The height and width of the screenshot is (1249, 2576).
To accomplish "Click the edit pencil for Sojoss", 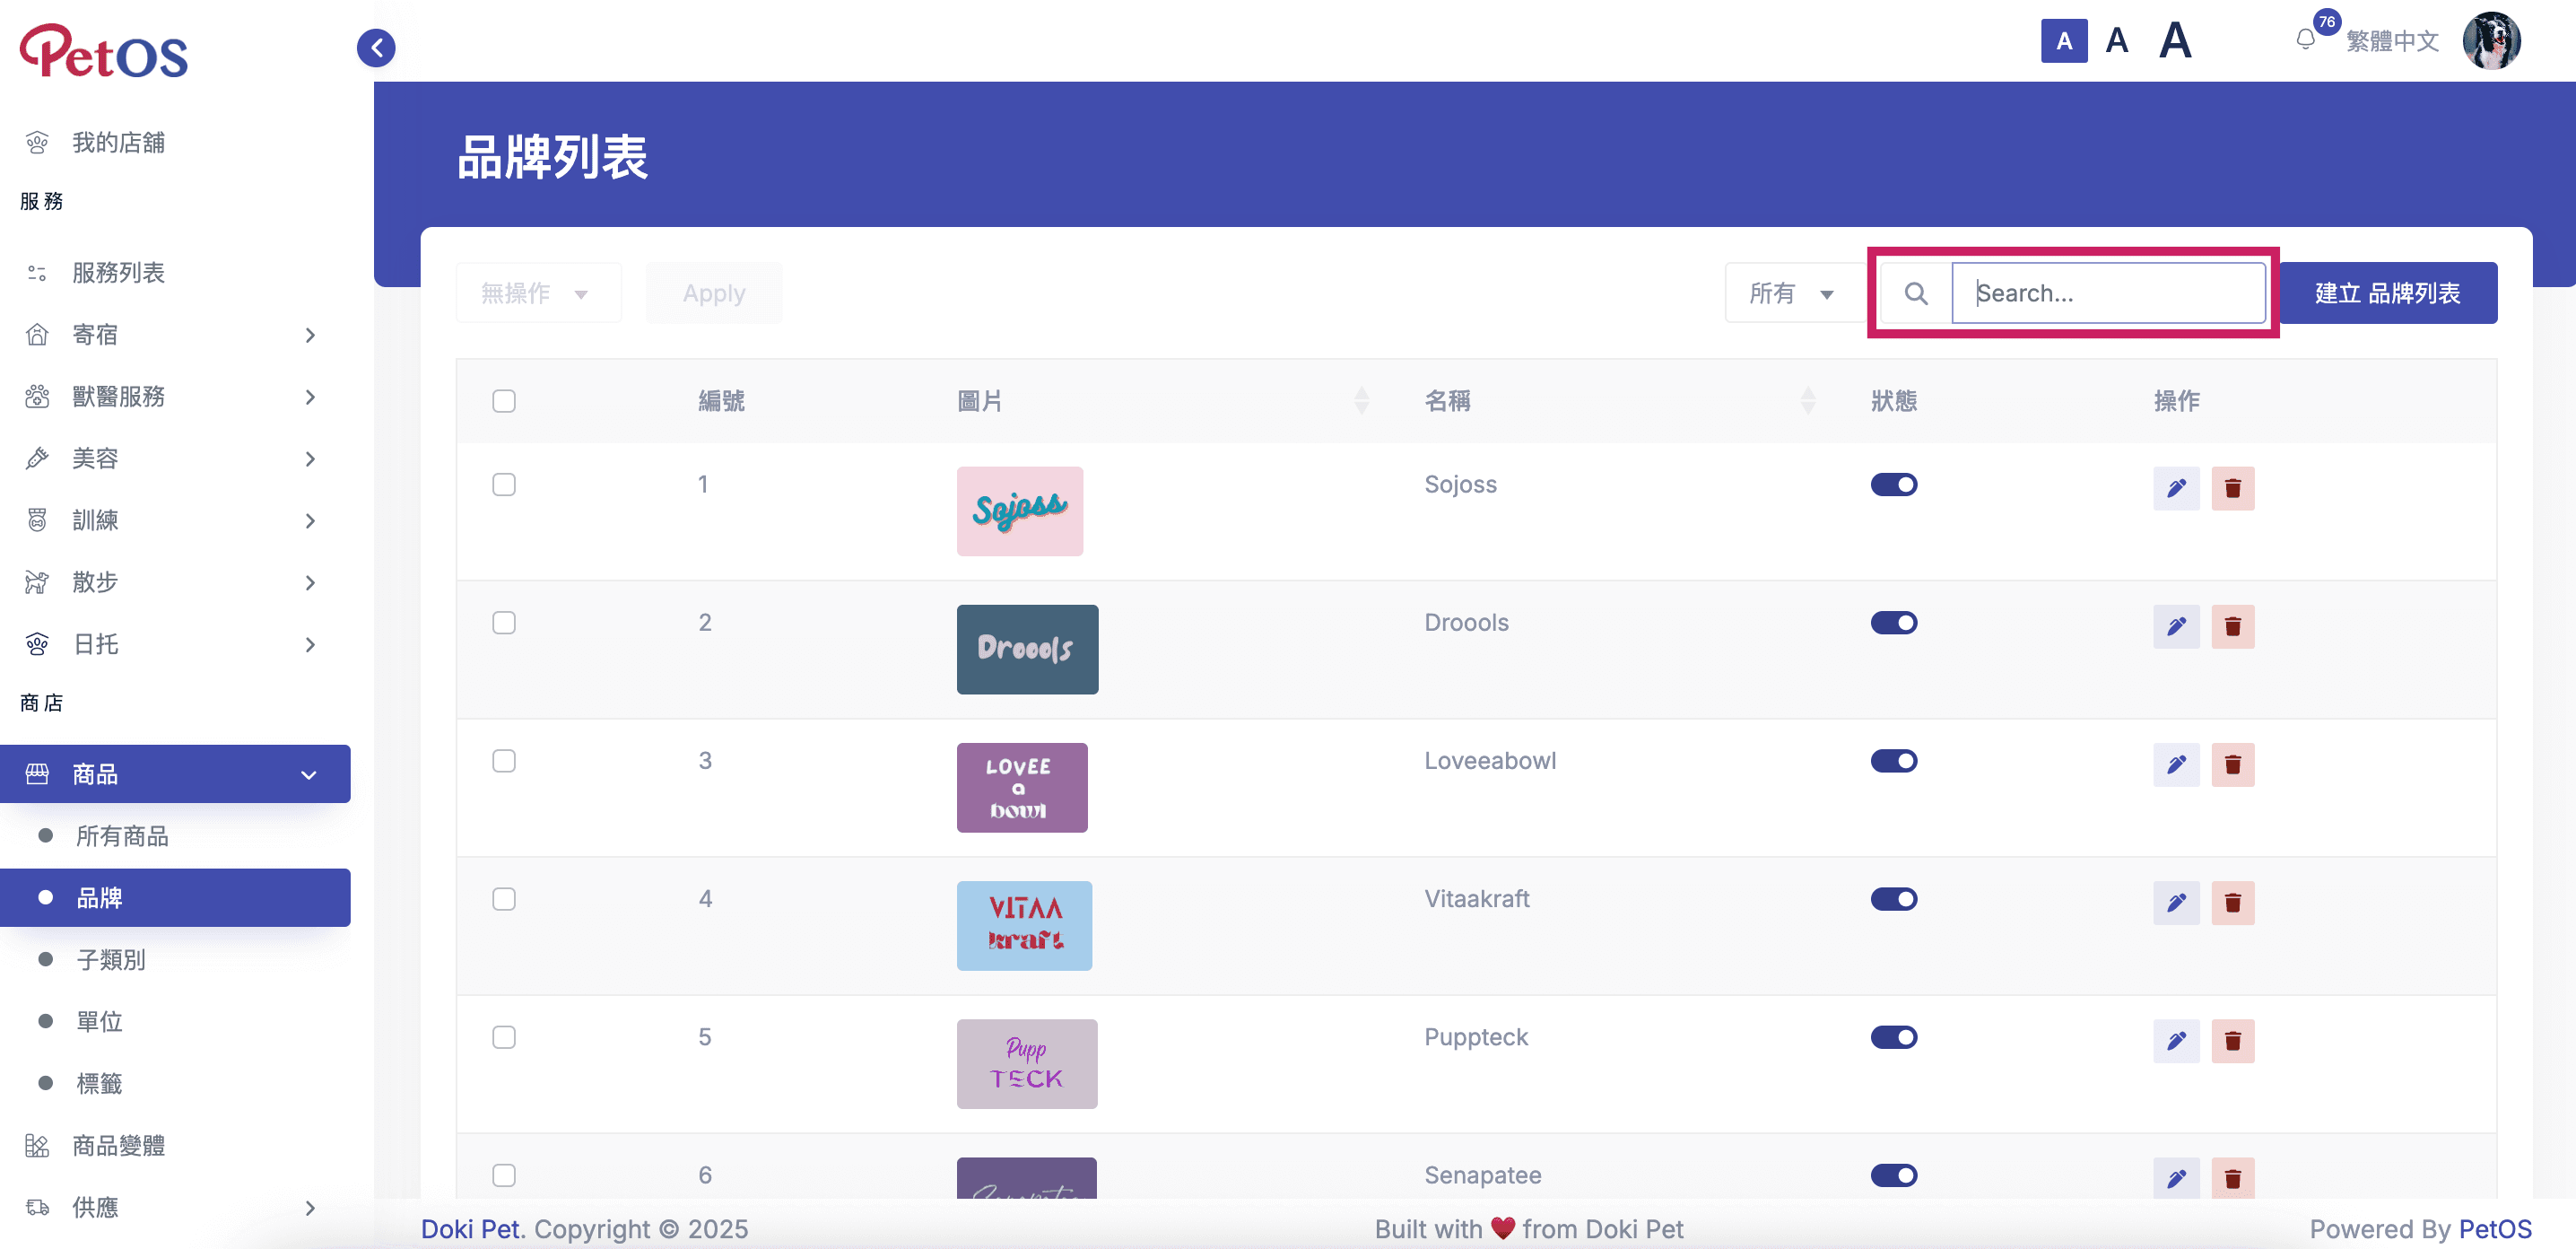I will pos(2176,488).
